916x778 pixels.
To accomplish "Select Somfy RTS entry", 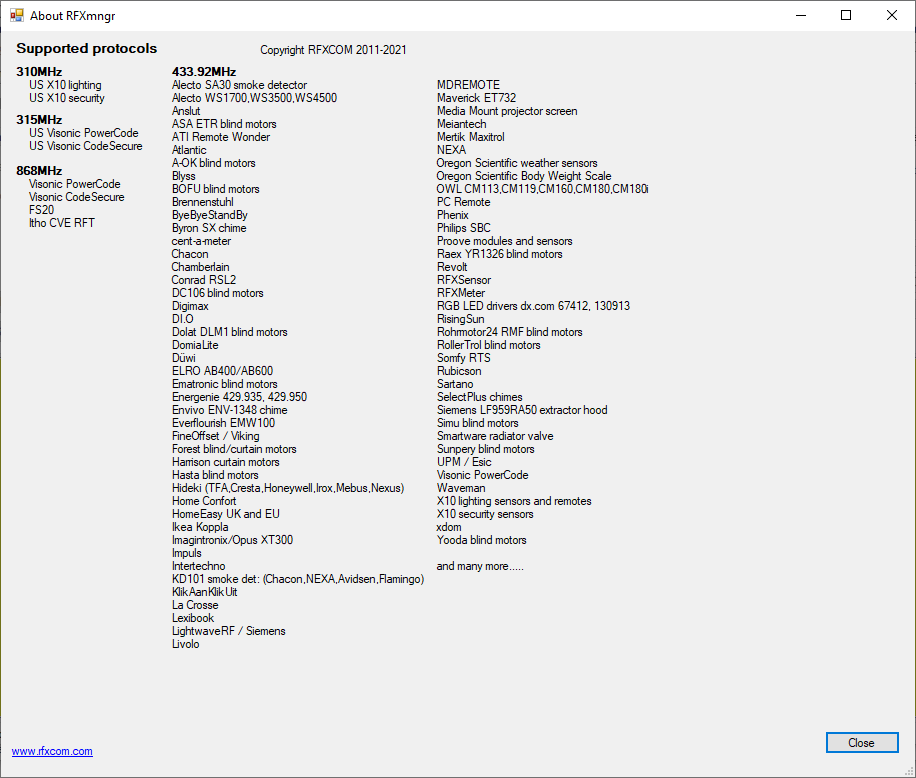I will [464, 358].
